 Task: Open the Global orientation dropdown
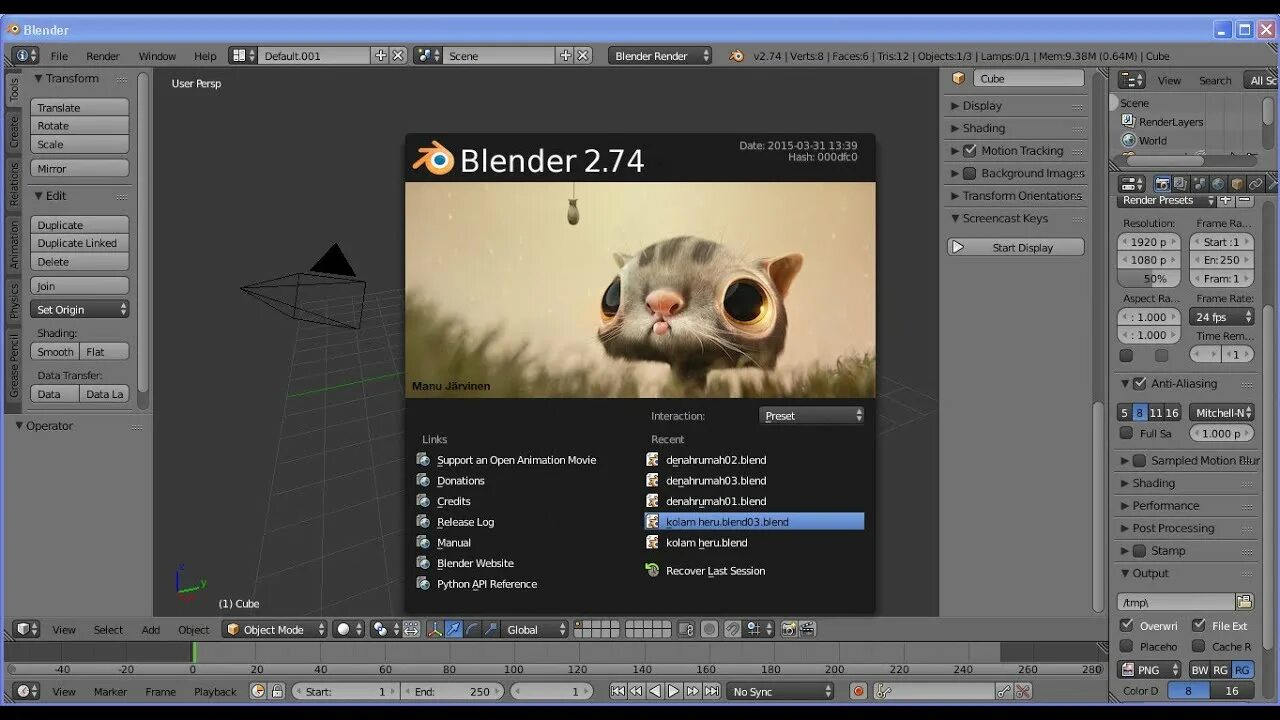(x=535, y=629)
